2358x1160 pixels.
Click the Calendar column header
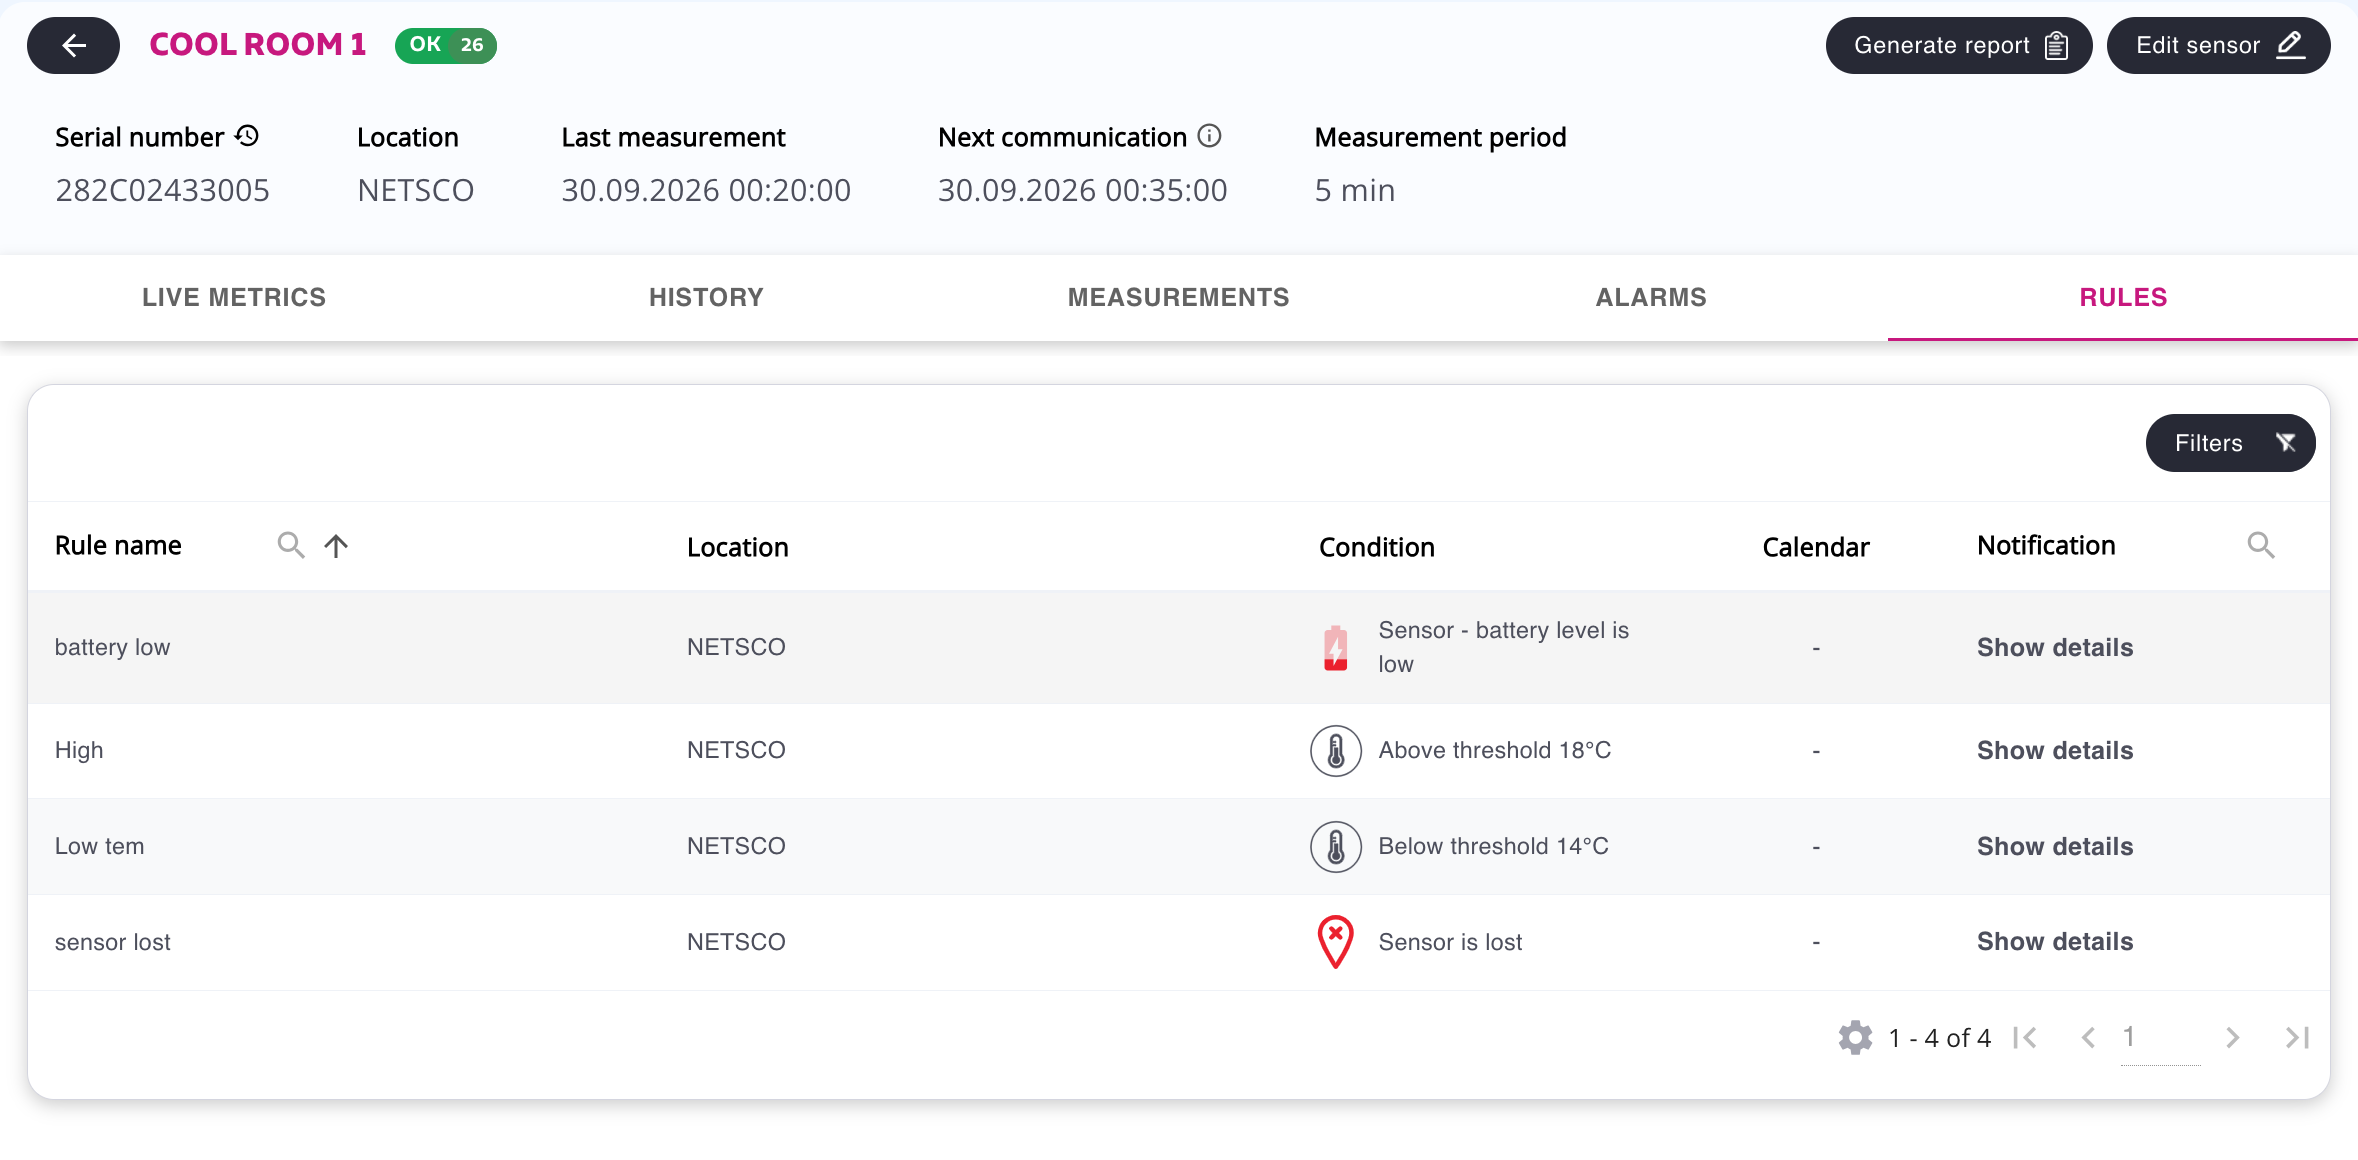[x=1815, y=547]
